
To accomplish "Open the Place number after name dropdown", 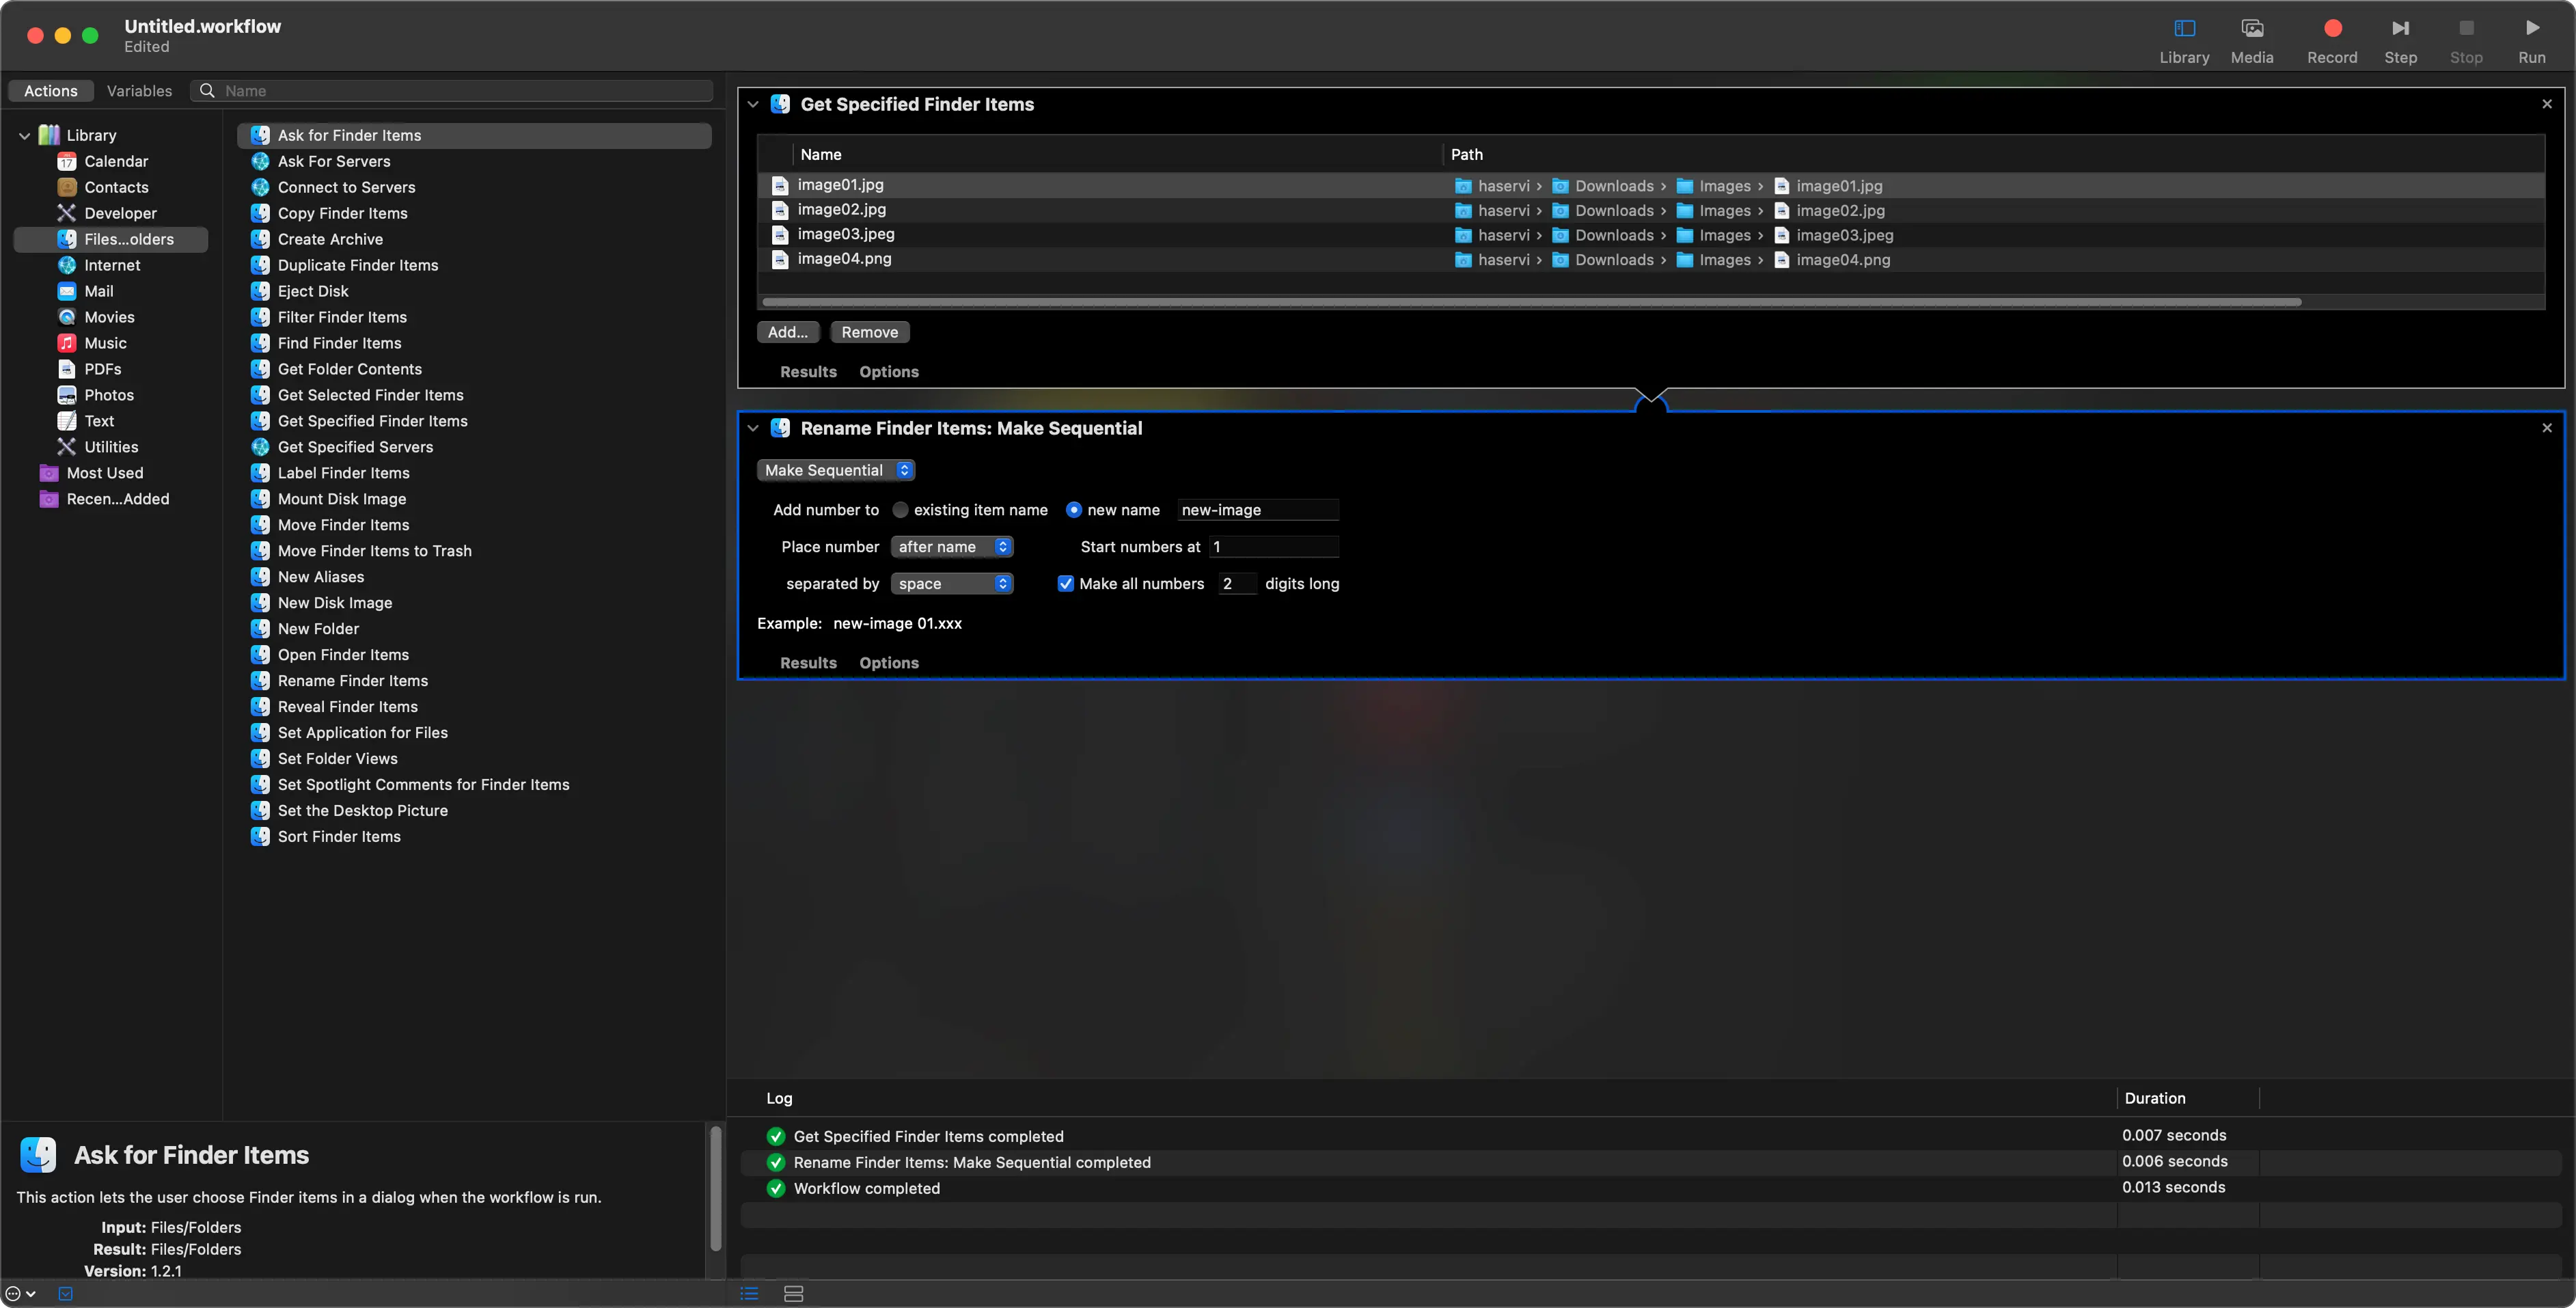I will 951,547.
